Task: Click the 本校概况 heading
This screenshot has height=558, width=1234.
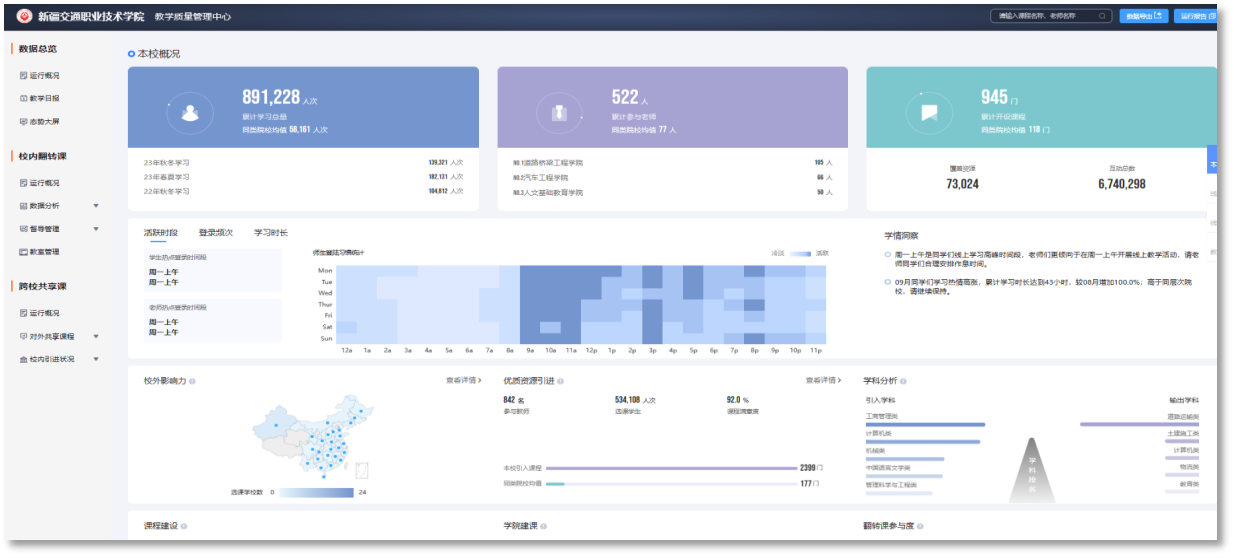Action: 158,54
